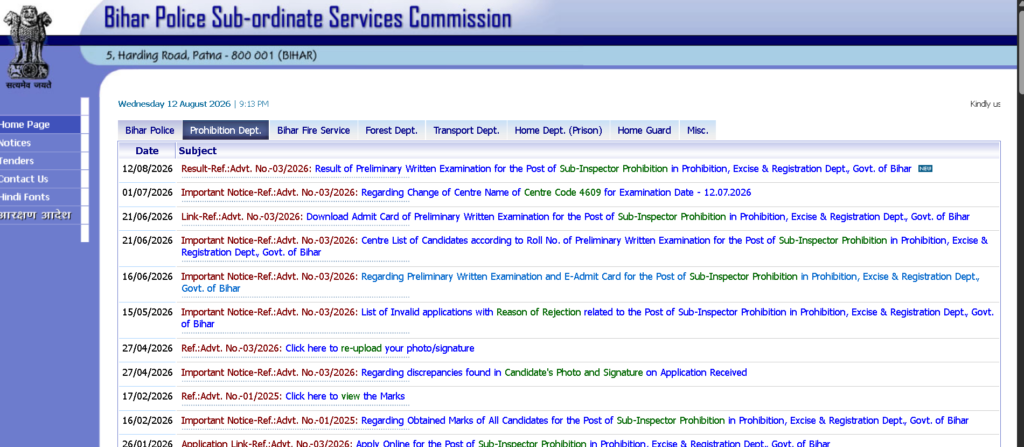
Task: Click Wednesday 12 August 2026 date text
Action: [174, 104]
